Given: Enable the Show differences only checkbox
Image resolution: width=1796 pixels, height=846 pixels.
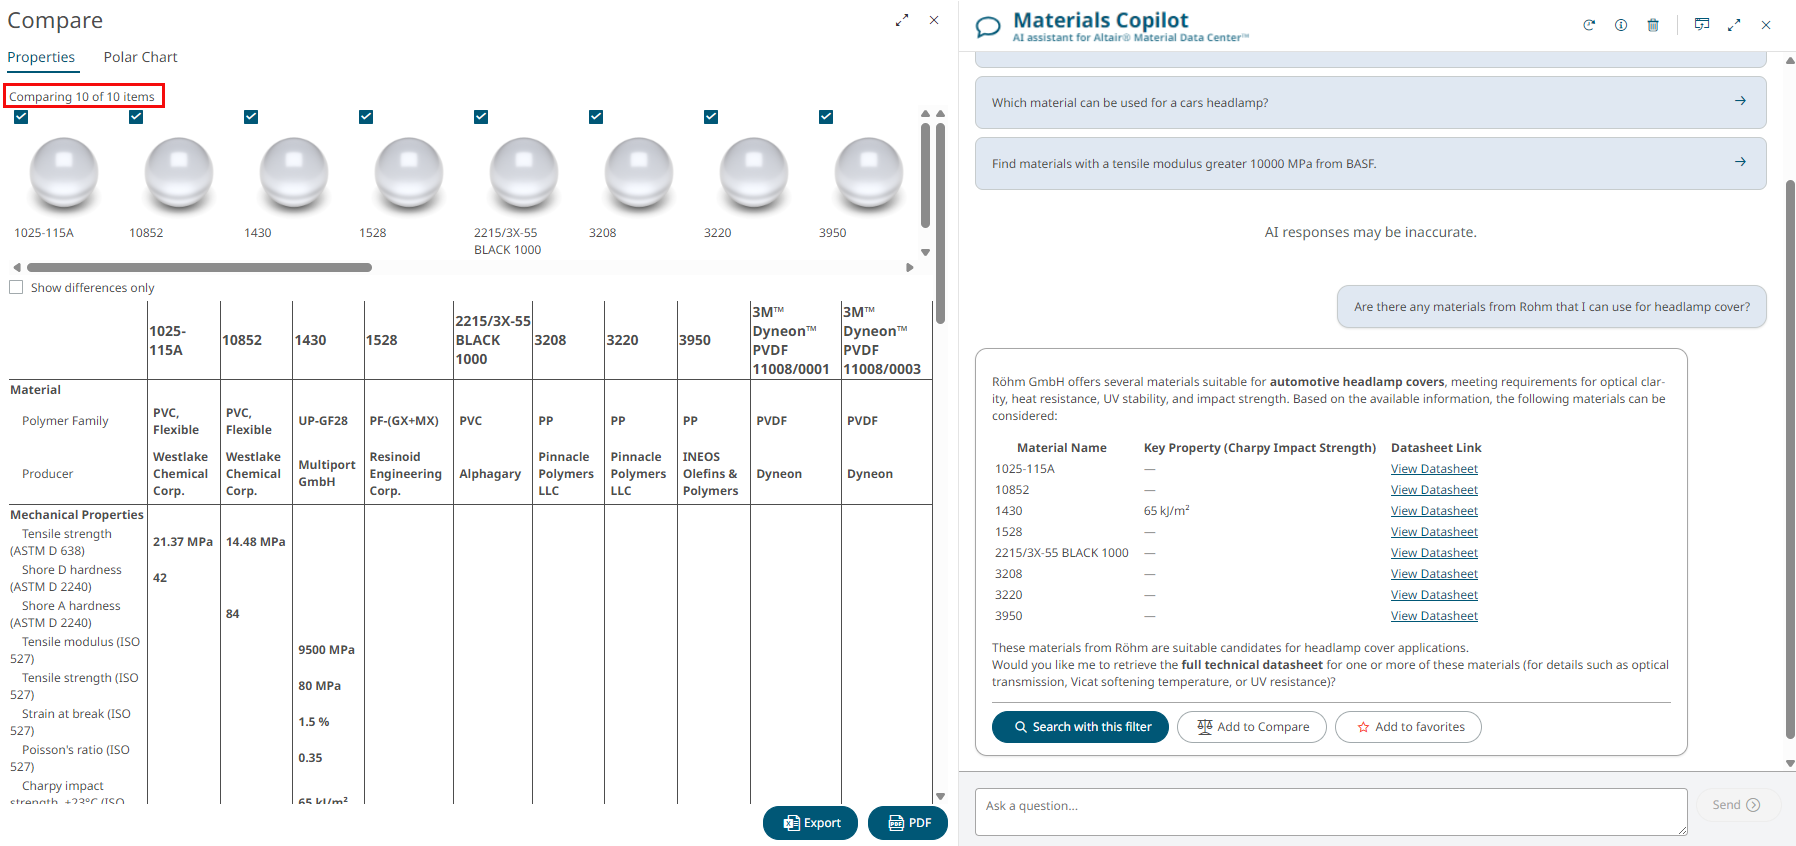Looking at the screenshot, I should point(16,287).
